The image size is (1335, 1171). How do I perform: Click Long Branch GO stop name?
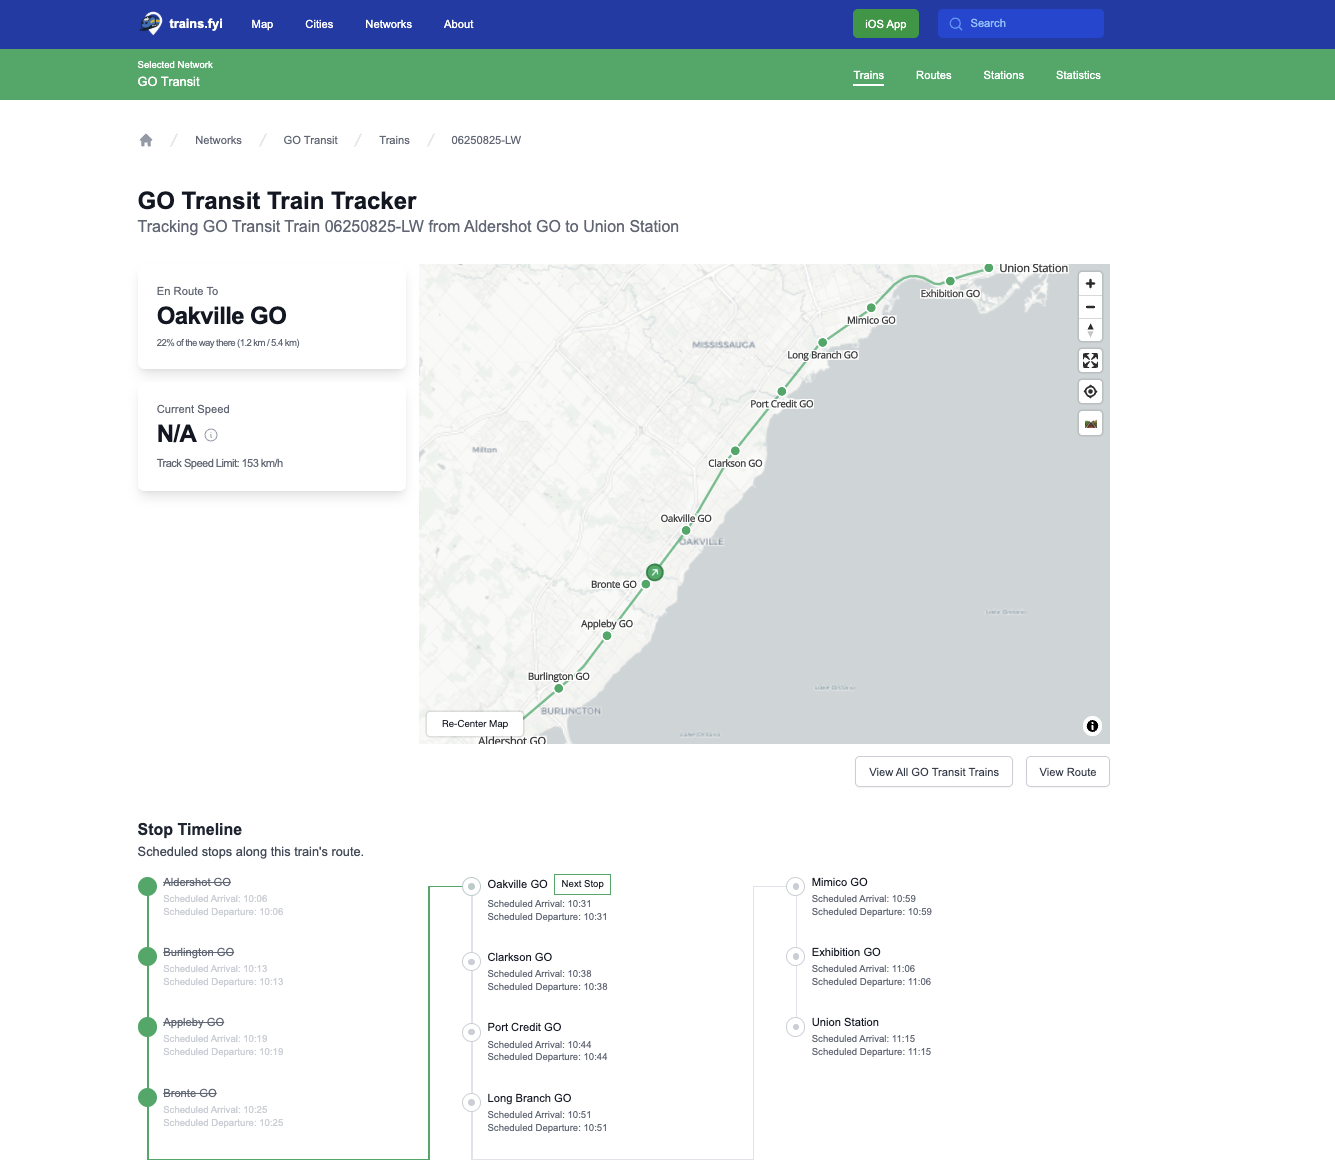529,1098
